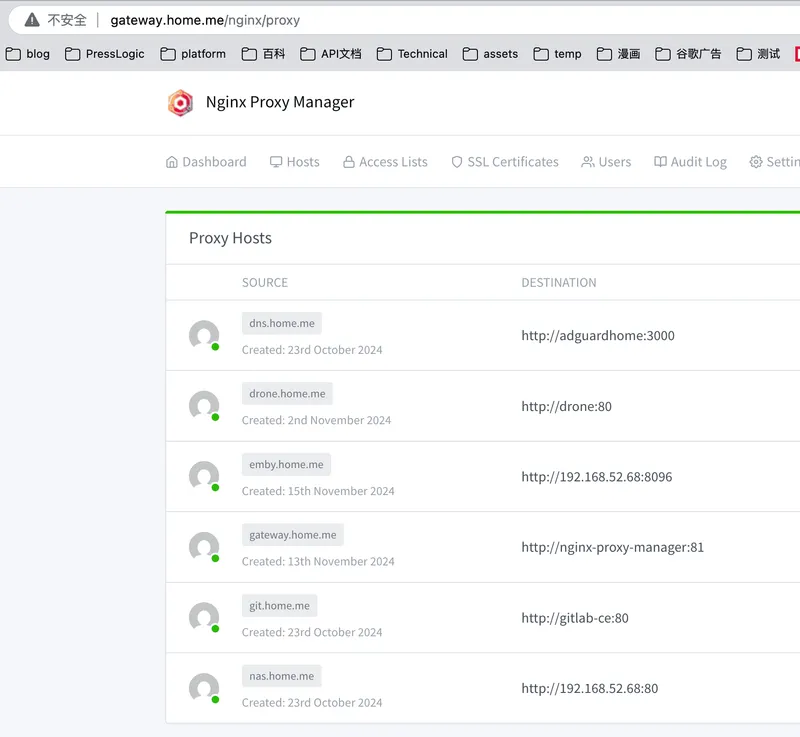
Task: Open the Users page
Action: pyautogui.click(x=606, y=162)
